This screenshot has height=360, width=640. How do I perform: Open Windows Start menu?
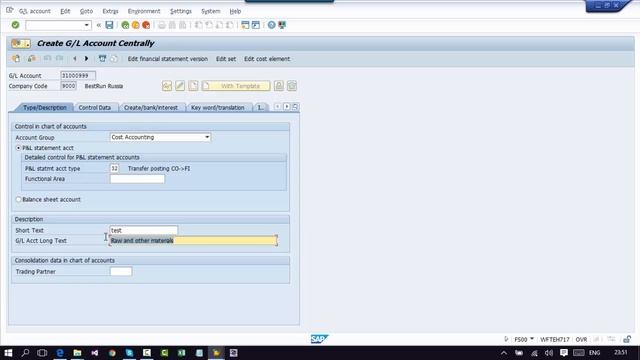(8, 353)
